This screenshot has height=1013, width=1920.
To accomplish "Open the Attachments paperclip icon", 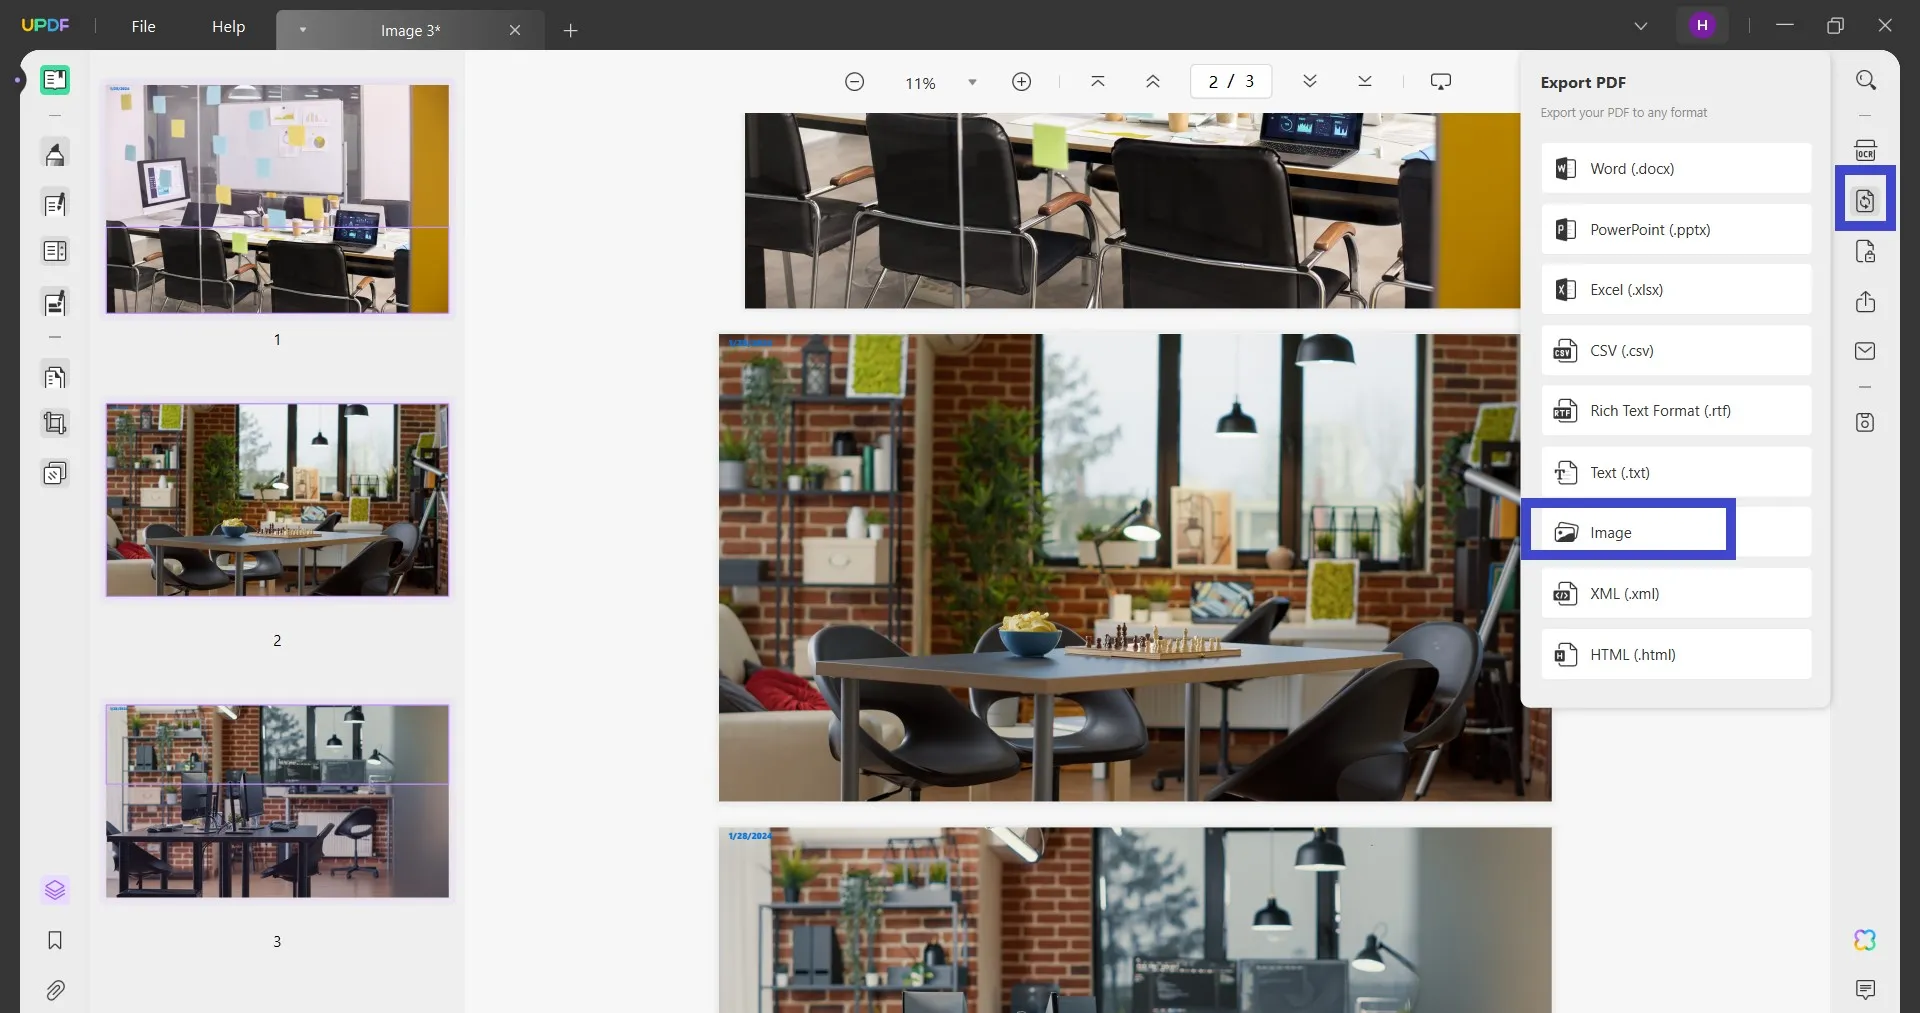I will [x=55, y=990].
